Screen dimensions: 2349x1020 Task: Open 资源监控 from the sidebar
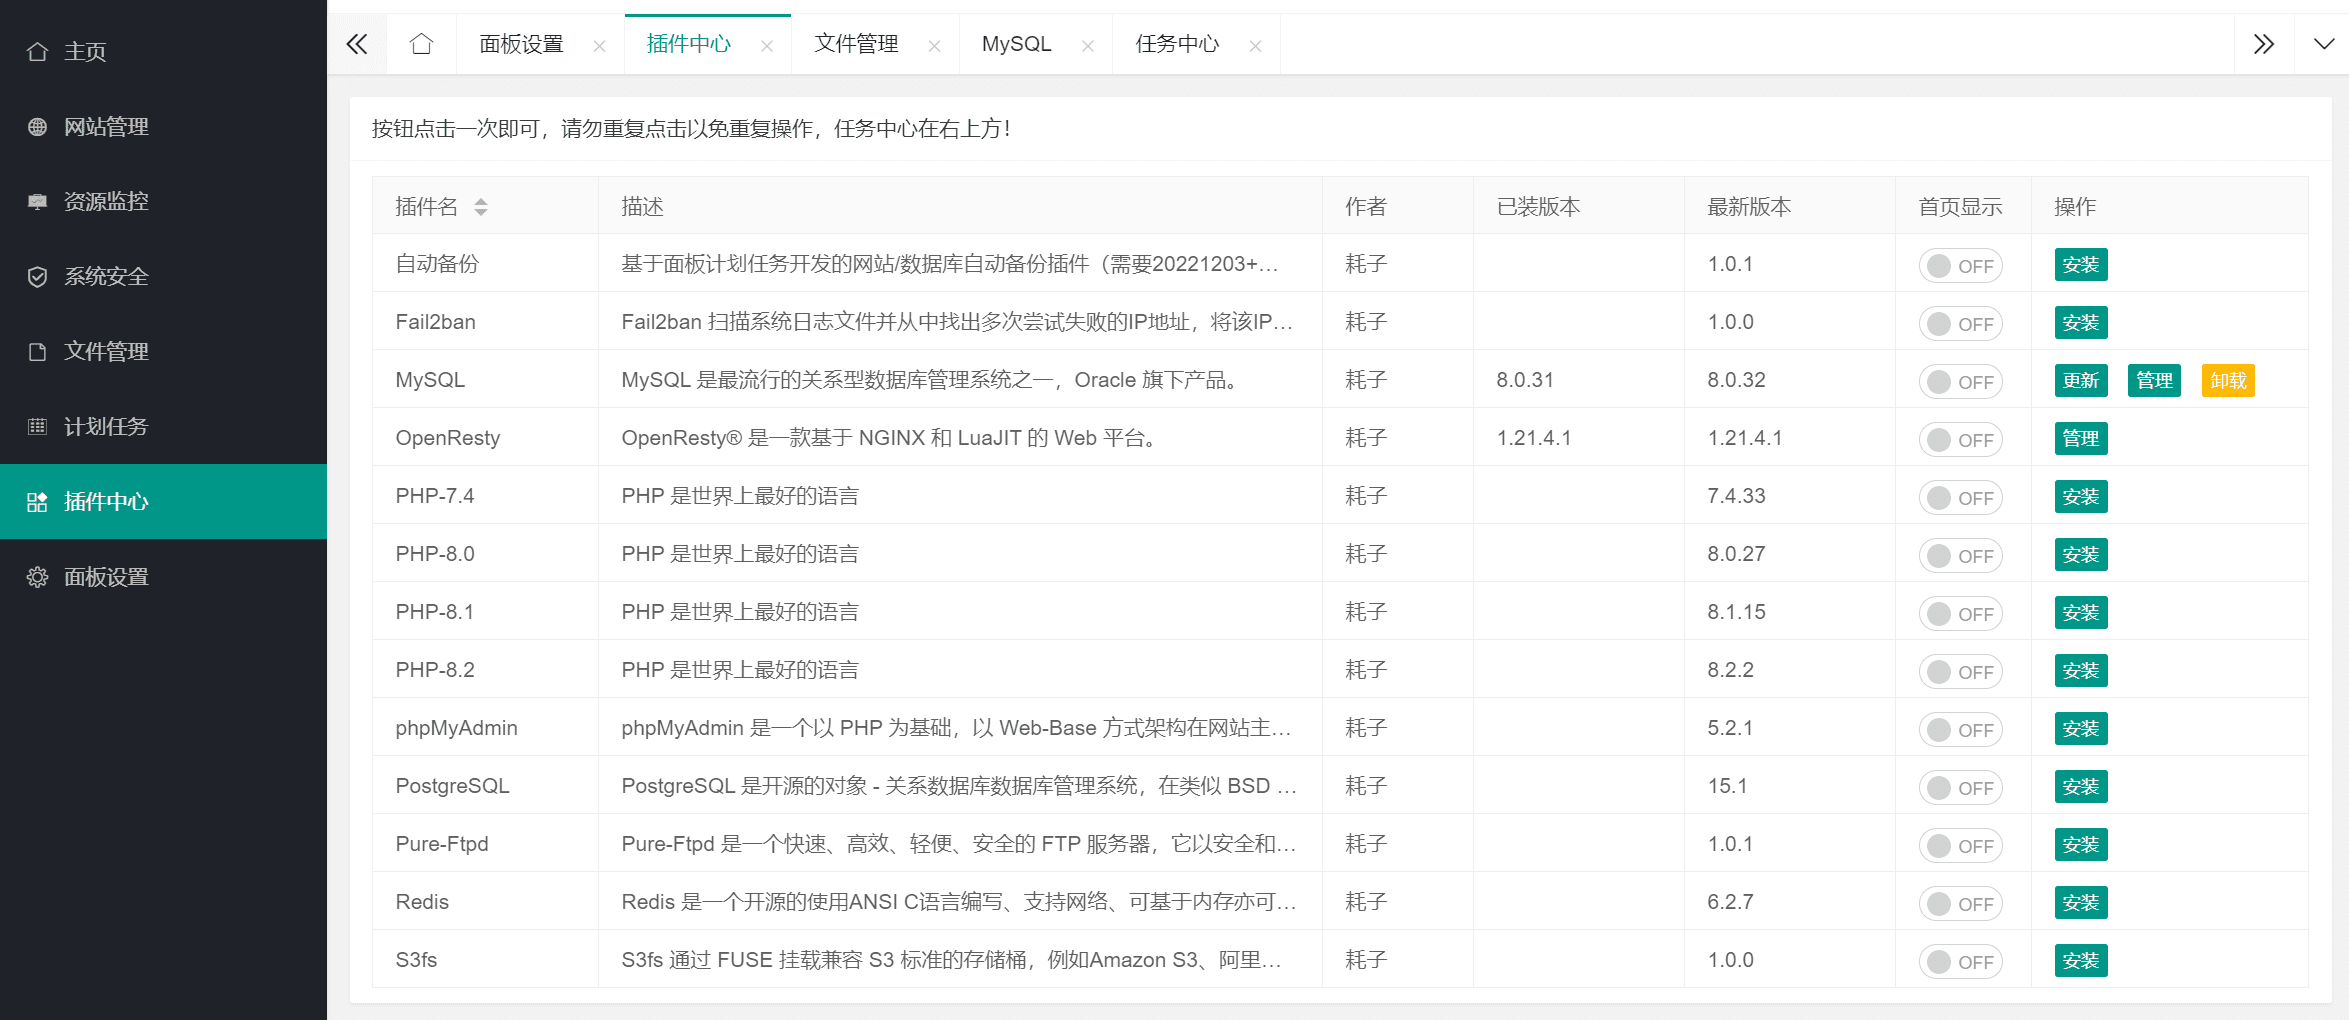click(106, 201)
